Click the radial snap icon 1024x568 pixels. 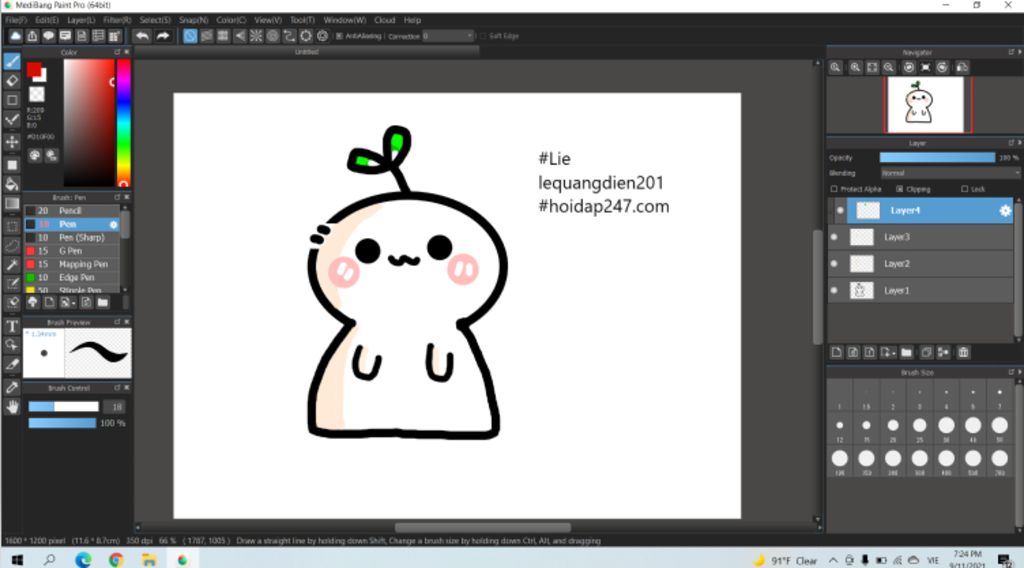point(256,36)
